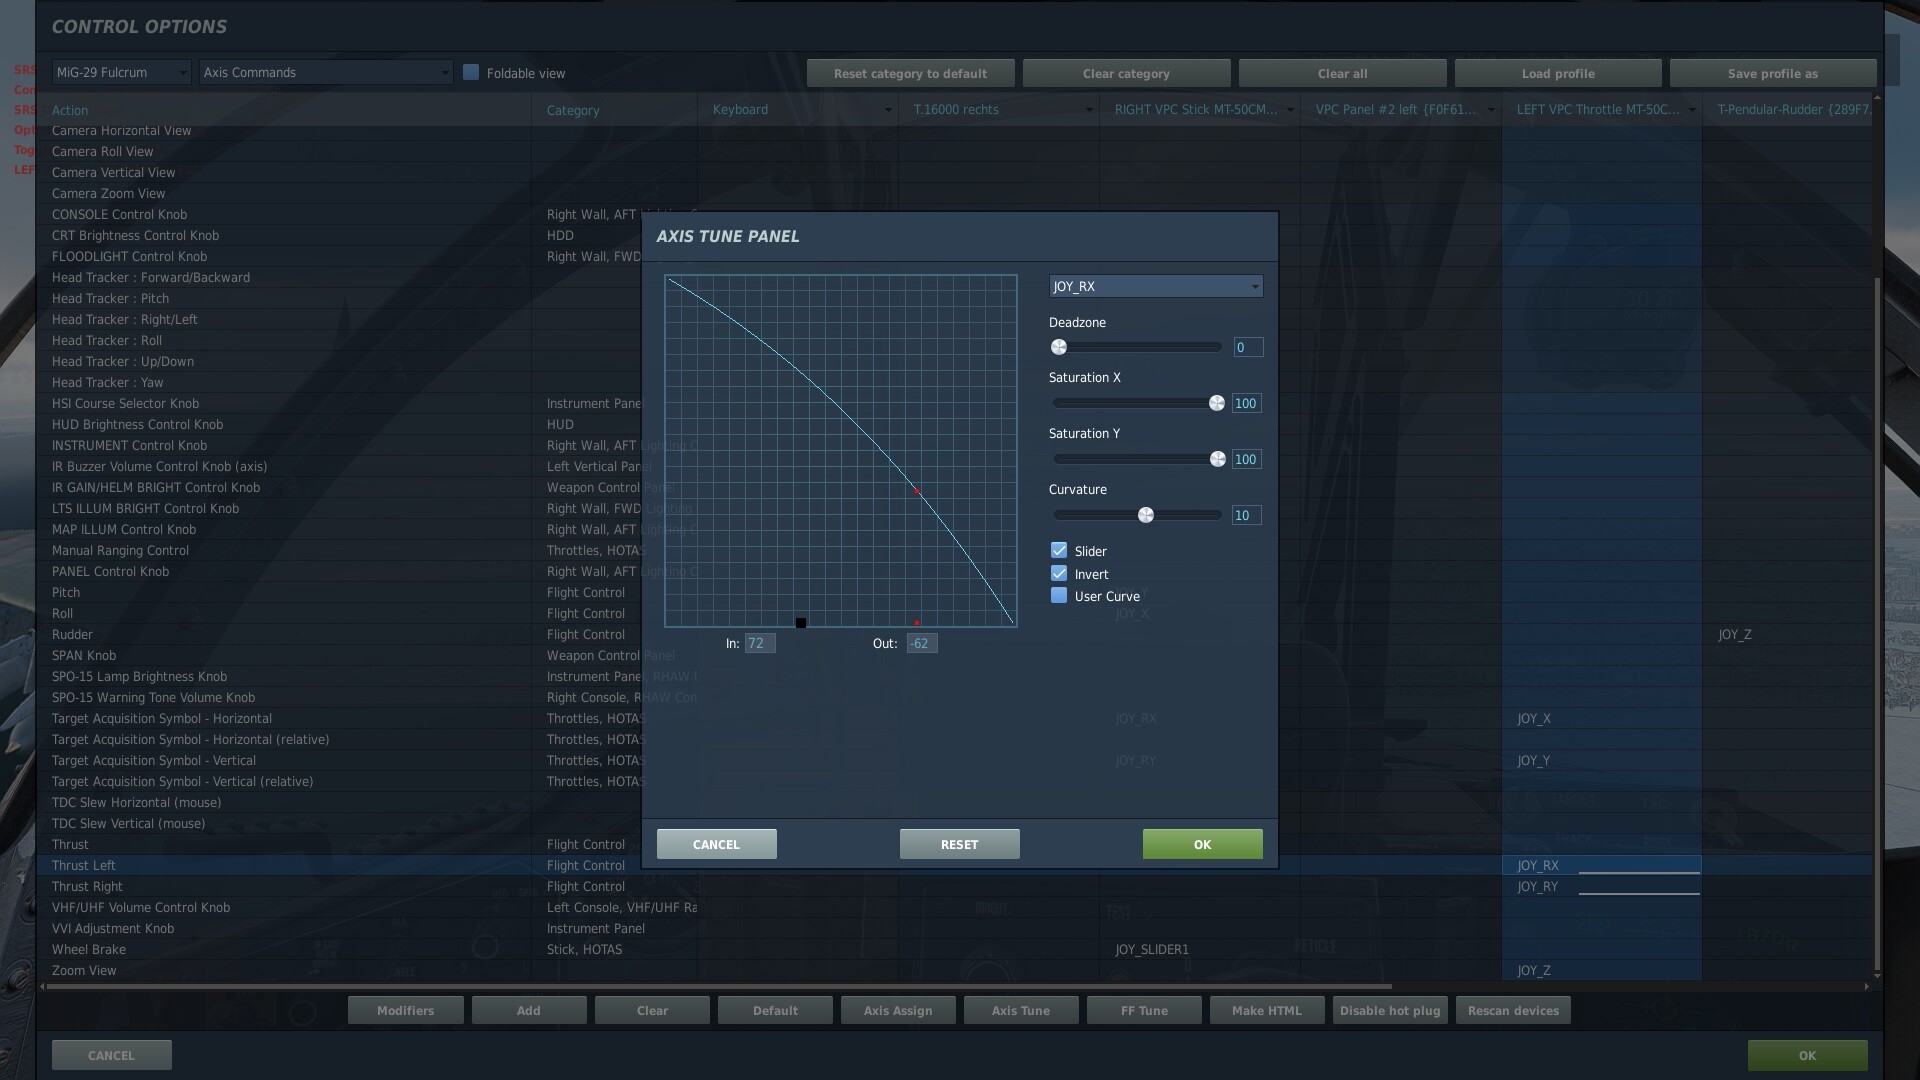Click the Category column header
The height and width of the screenshot is (1080, 1920).
[573, 110]
